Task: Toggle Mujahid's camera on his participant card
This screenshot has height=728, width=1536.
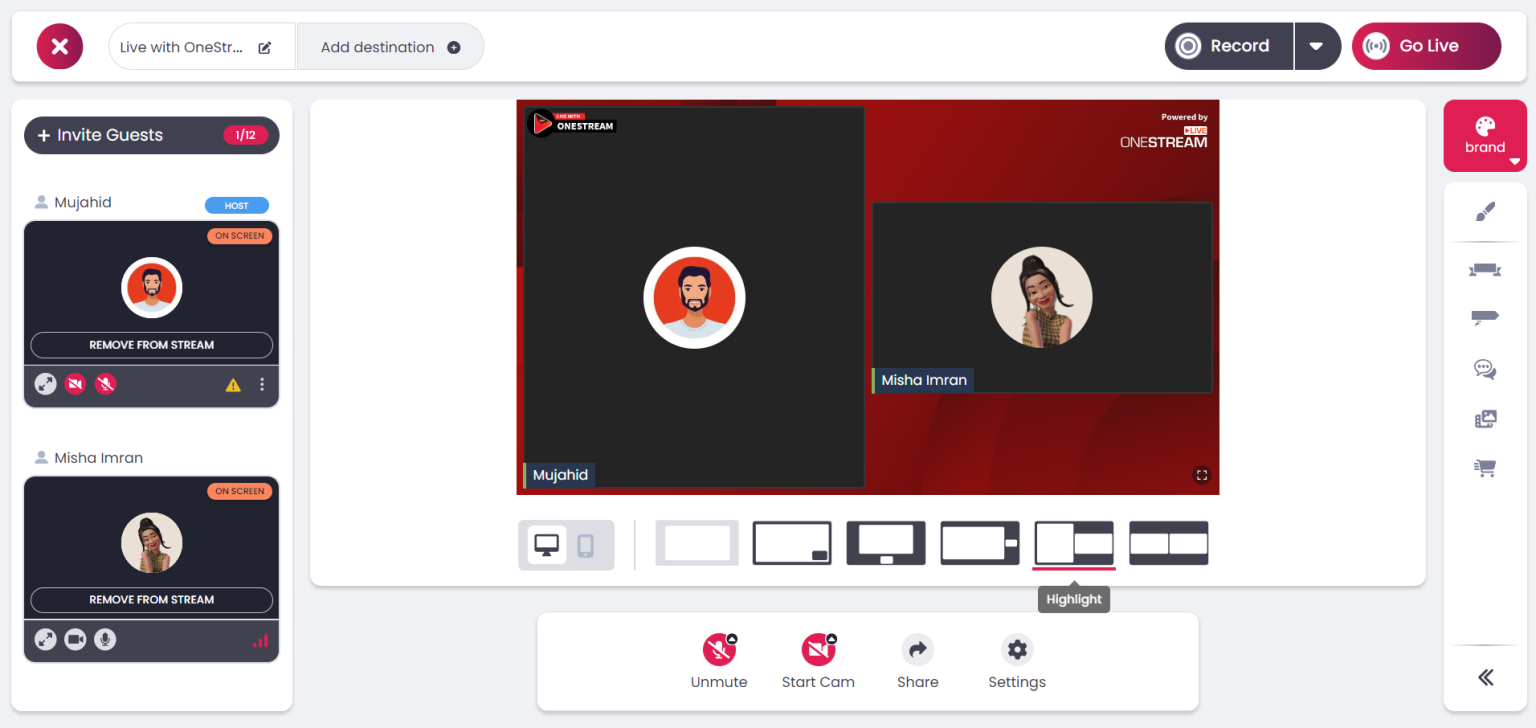Action: point(75,383)
